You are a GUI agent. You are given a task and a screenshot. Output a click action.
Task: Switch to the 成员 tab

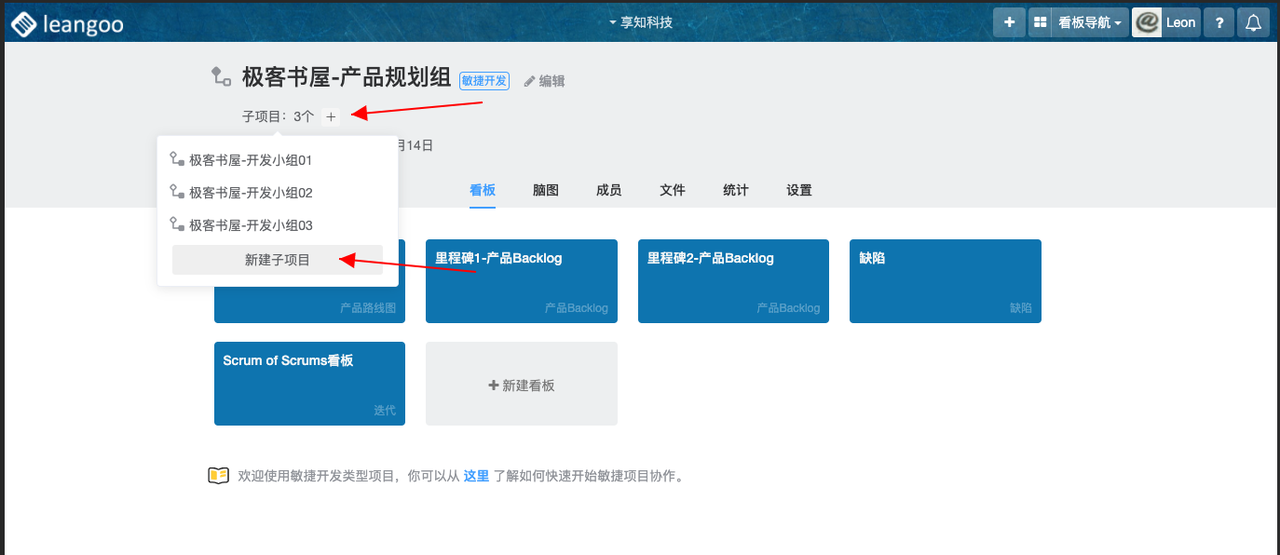[x=609, y=190]
